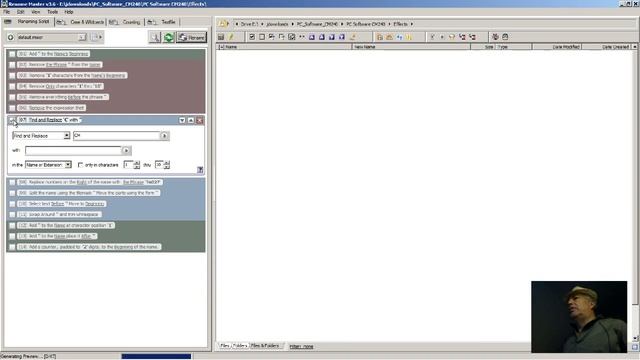Expand the arrow after Effects breadcrumb
Screen dimensions: 640x360
(x=411, y=24)
